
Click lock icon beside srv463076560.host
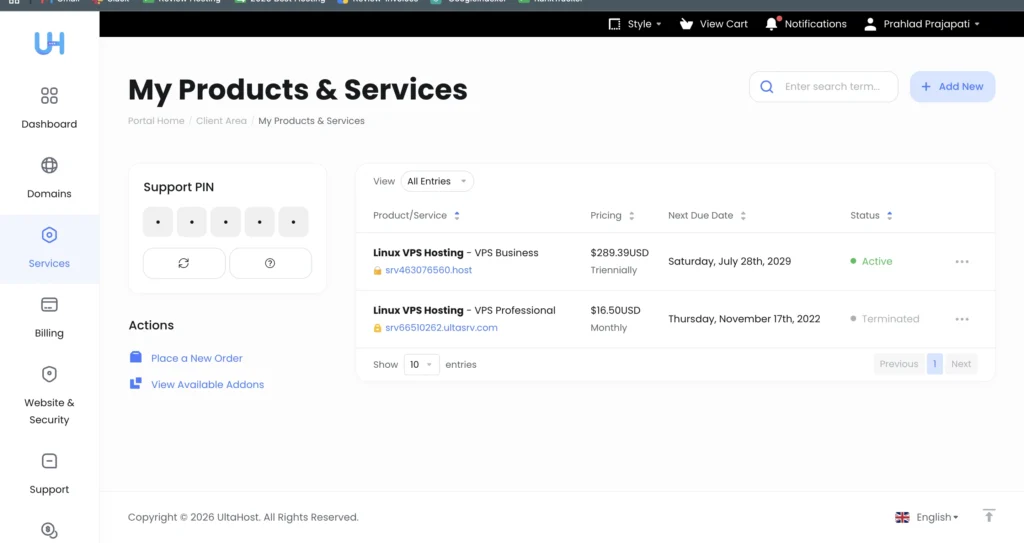[x=377, y=271]
